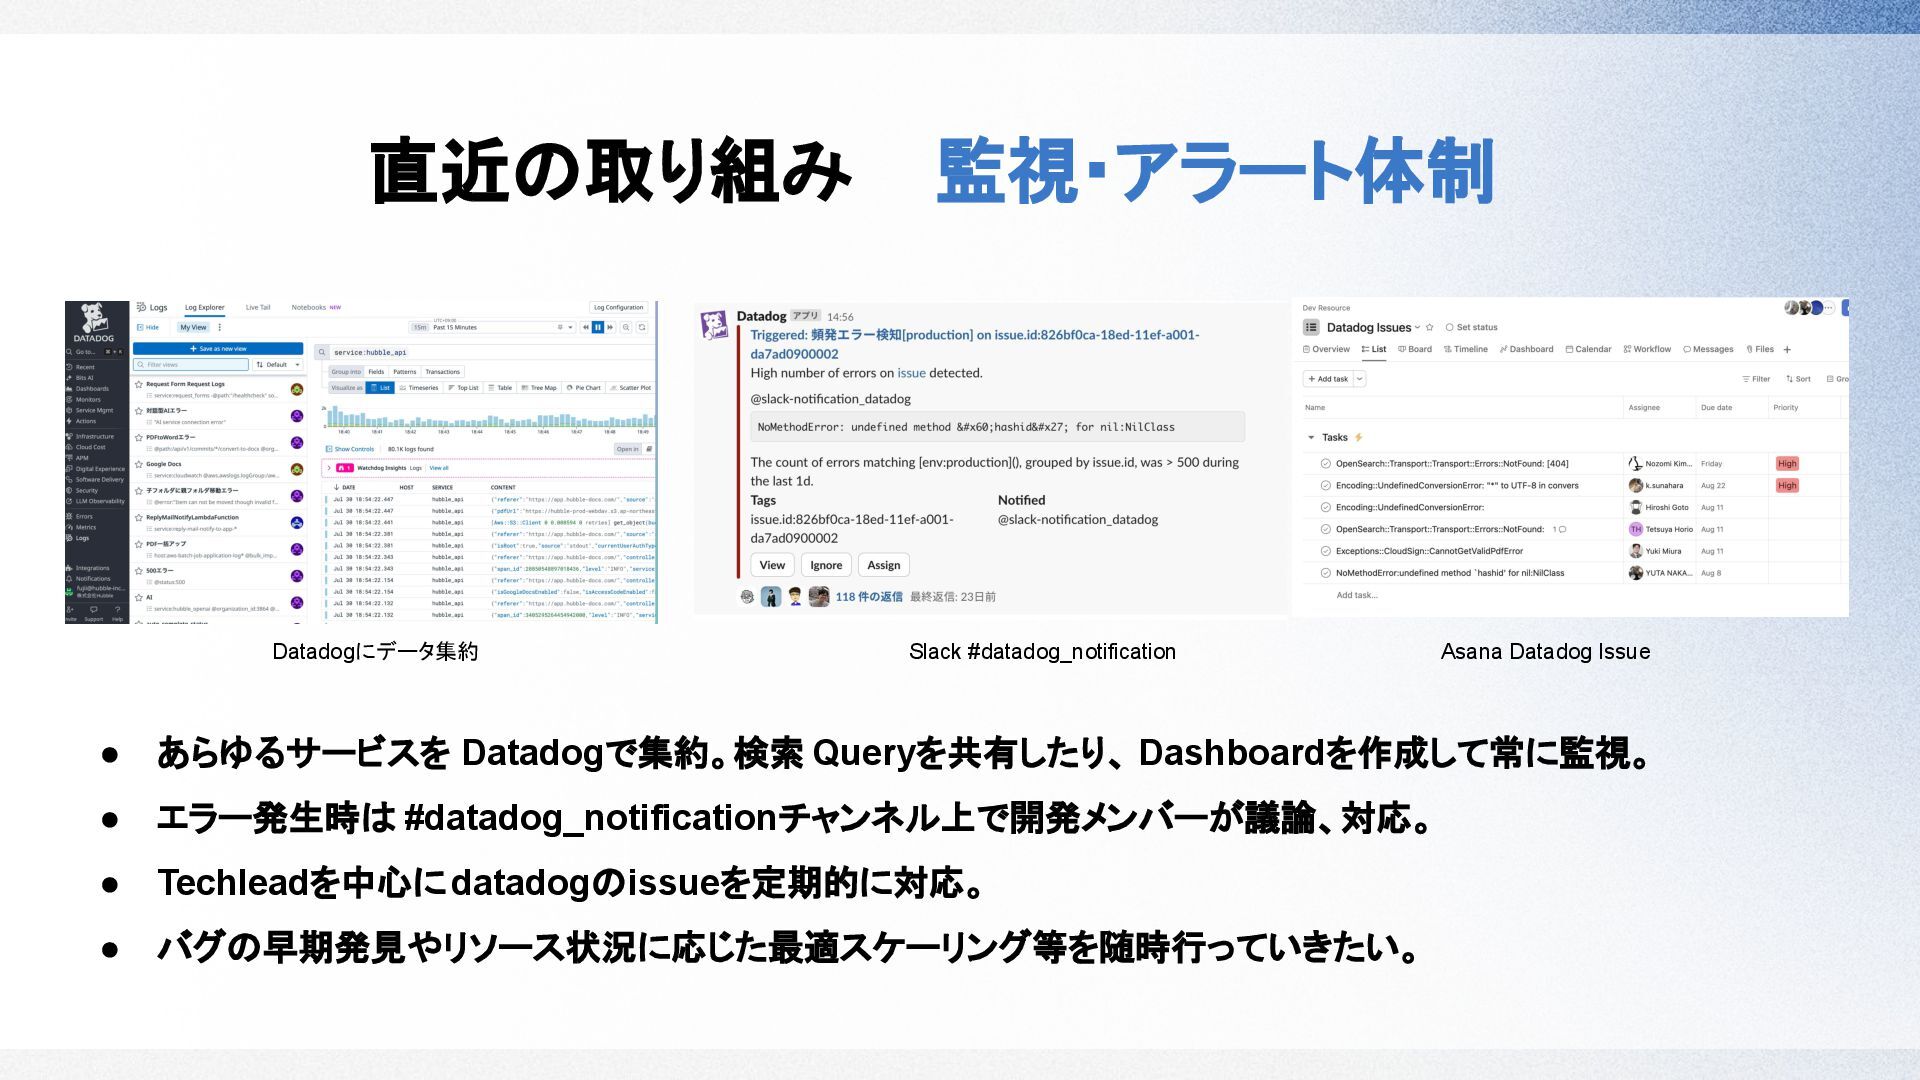Click the search icon beside service:hubble_api
Image resolution: width=1920 pixels, height=1080 pixels.
click(x=322, y=352)
